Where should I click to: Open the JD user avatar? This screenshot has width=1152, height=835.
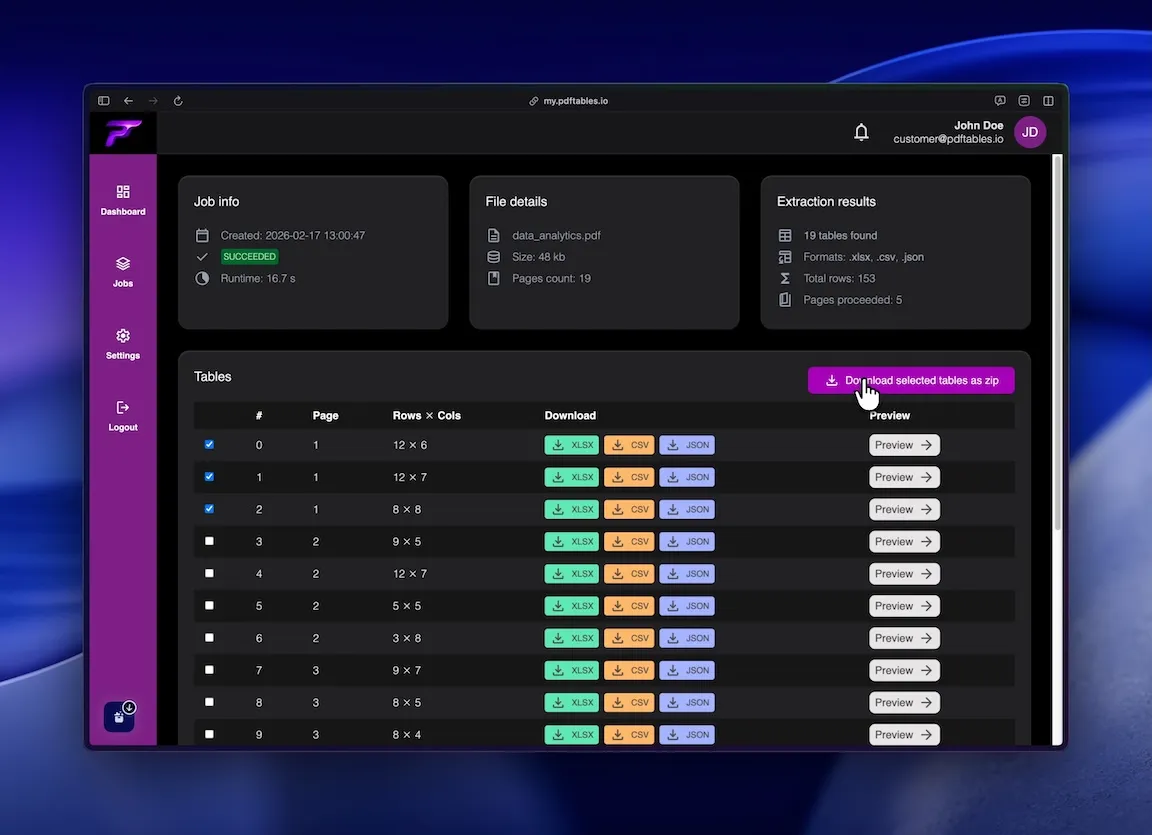pyautogui.click(x=1030, y=131)
